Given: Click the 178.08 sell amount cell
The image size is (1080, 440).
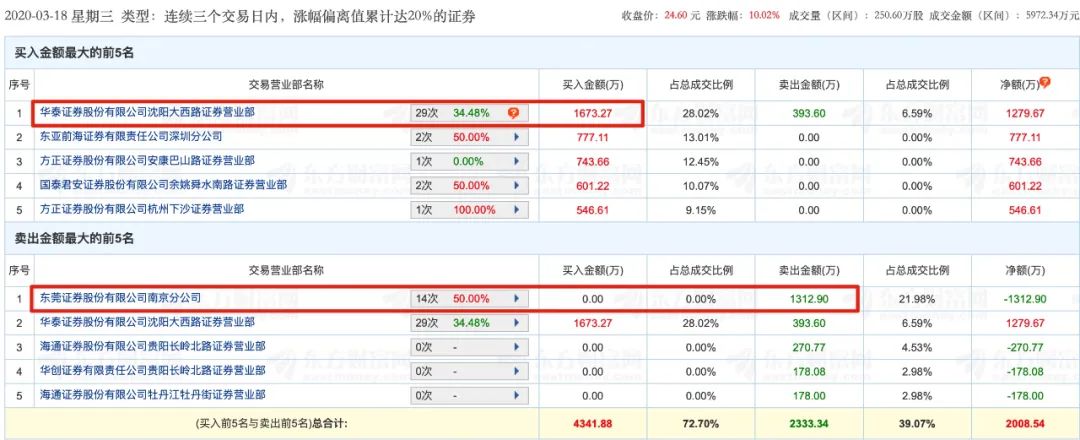Looking at the screenshot, I should pyautogui.click(x=809, y=371).
